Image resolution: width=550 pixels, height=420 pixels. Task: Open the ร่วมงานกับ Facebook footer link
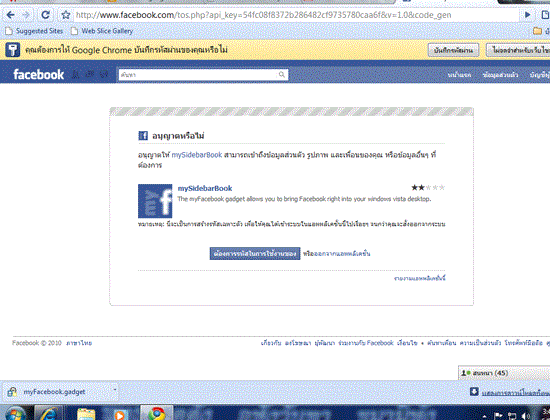[x=366, y=343]
